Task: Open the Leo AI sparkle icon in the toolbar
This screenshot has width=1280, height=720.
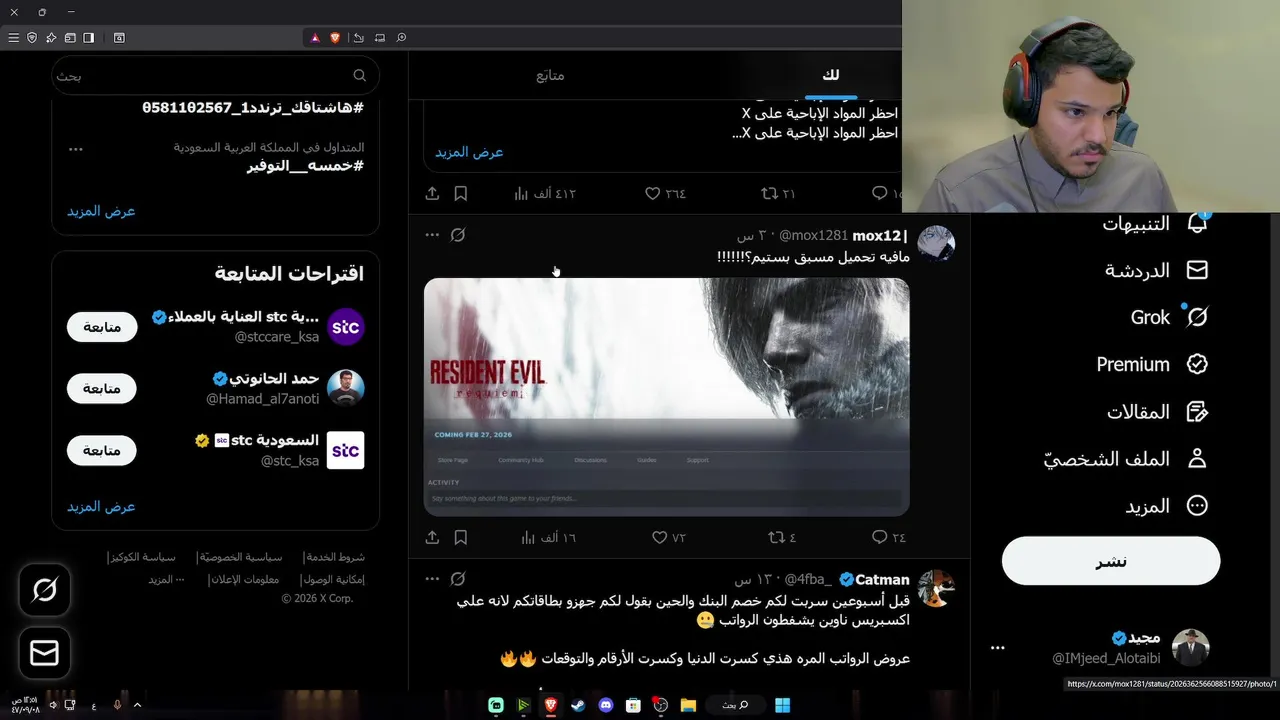Action: point(51,38)
